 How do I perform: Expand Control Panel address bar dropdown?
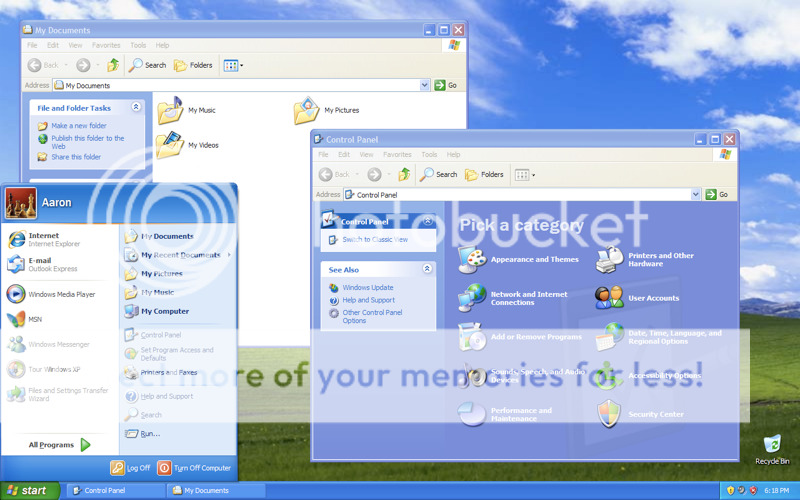pyautogui.click(x=695, y=194)
